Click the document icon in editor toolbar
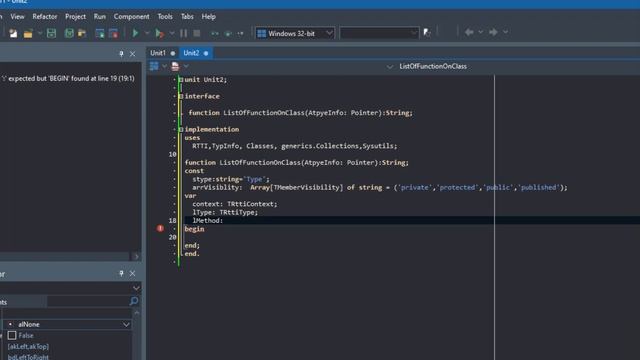 [176, 66]
